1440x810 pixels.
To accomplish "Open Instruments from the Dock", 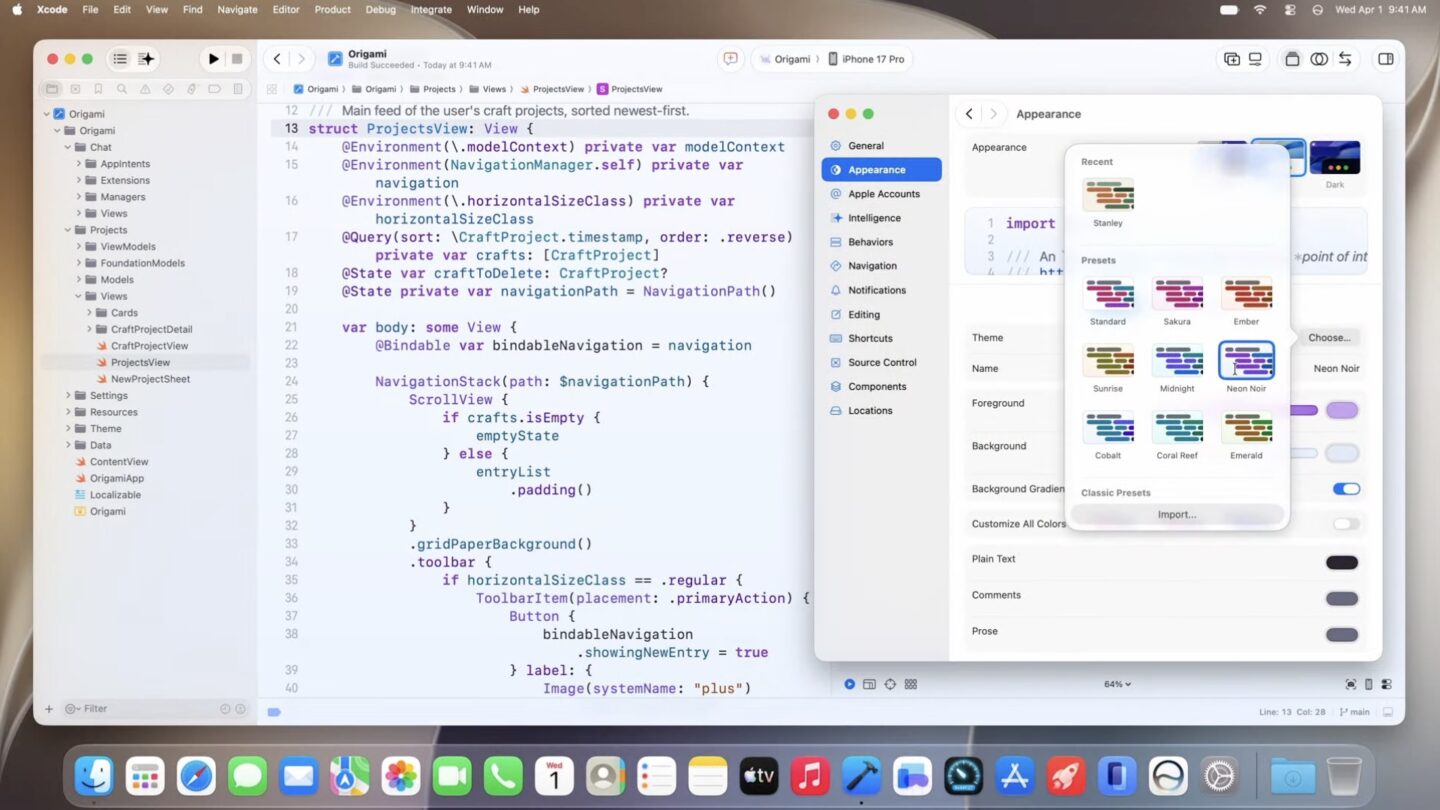I will (963, 776).
